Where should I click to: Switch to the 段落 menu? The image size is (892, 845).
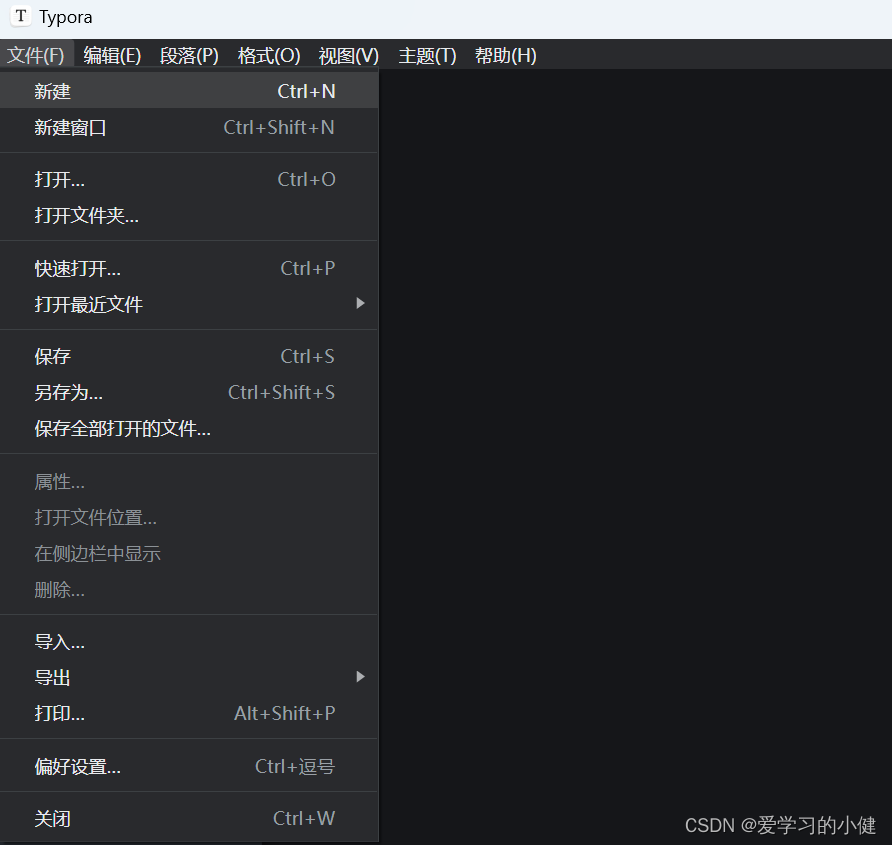(x=188, y=55)
